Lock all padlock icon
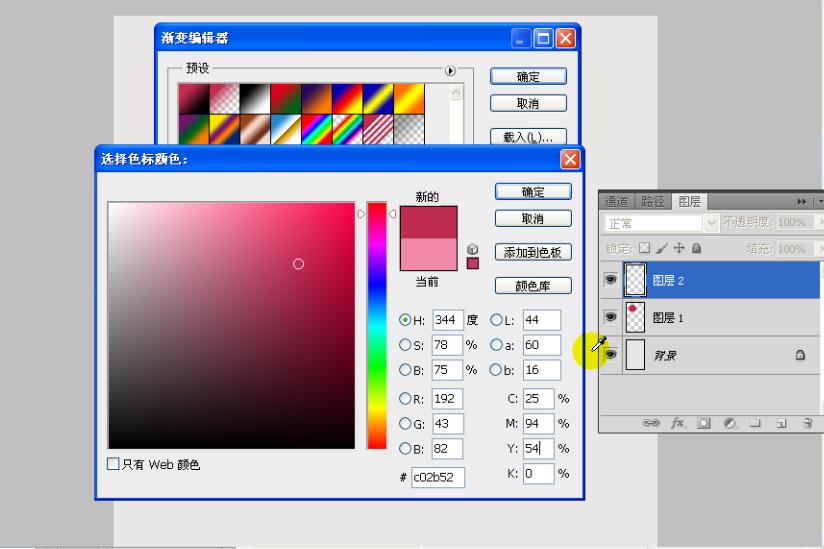The width and height of the screenshot is (824, 549). pyautogui.click(x=696, y=248)
